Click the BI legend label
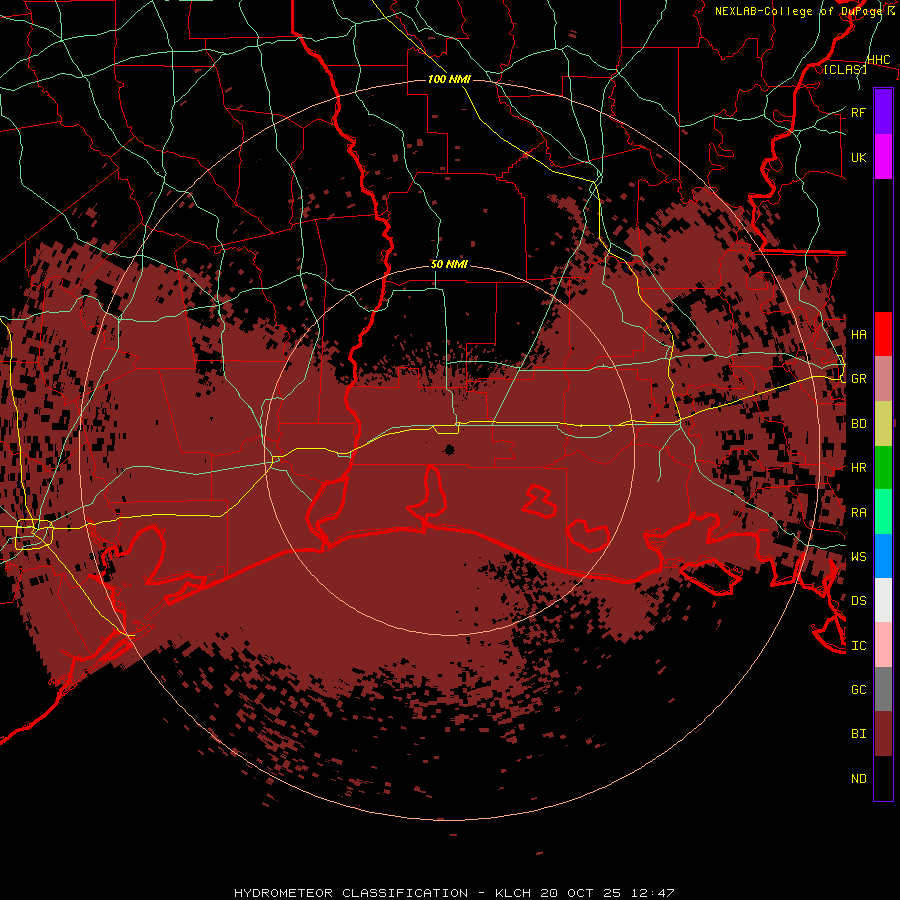Viewport: 900px width, 900px height. (859, 734)
